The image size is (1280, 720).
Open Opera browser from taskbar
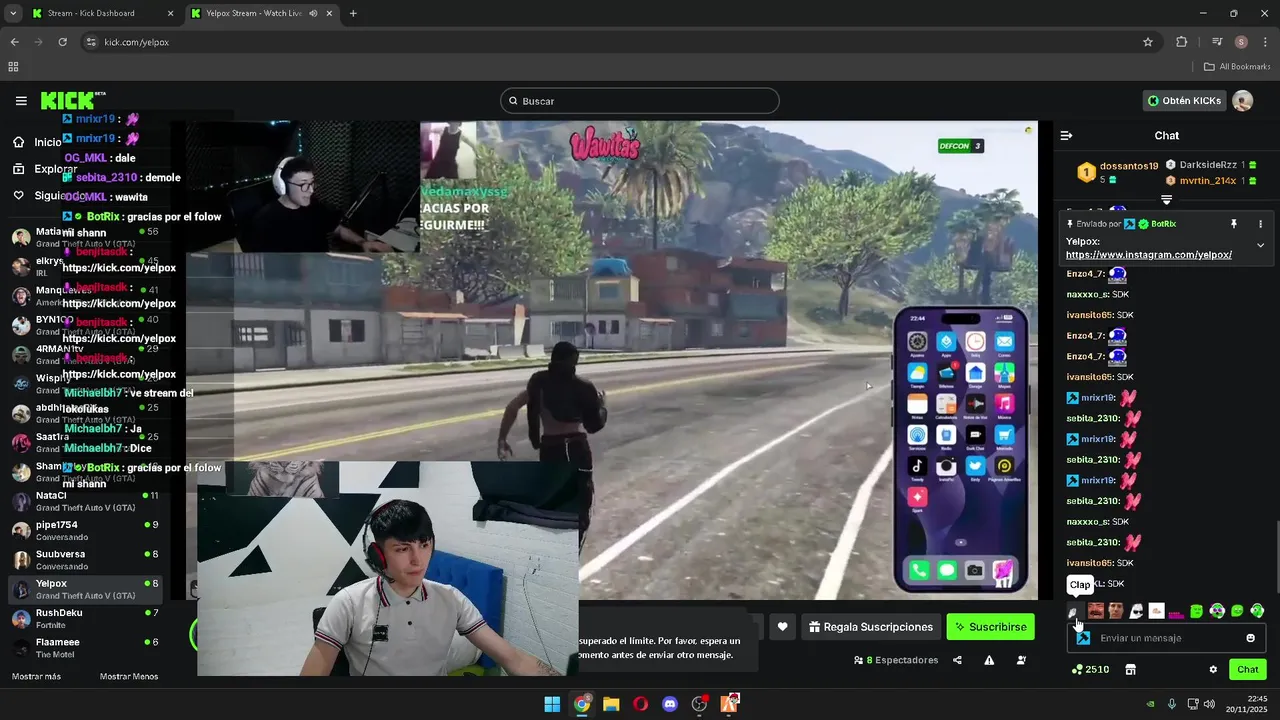point(640,704)
